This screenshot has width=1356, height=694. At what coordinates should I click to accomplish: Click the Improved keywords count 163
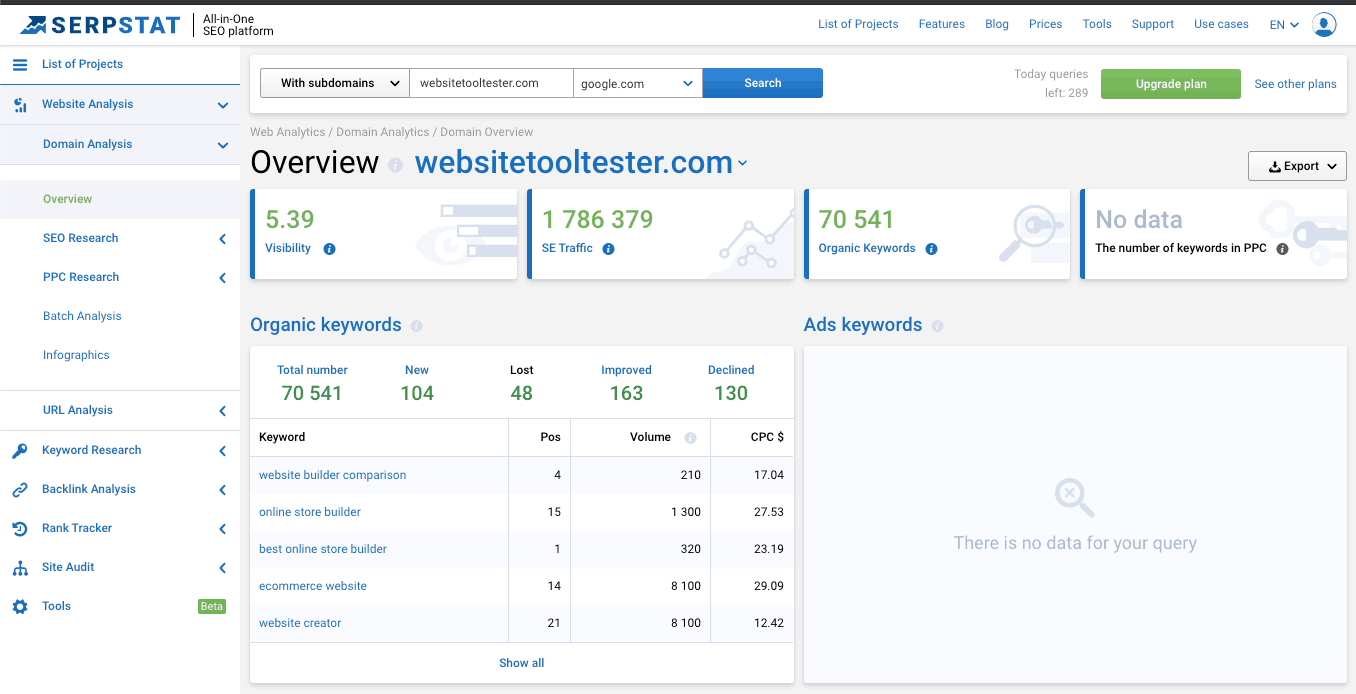(x=627, y=393)
